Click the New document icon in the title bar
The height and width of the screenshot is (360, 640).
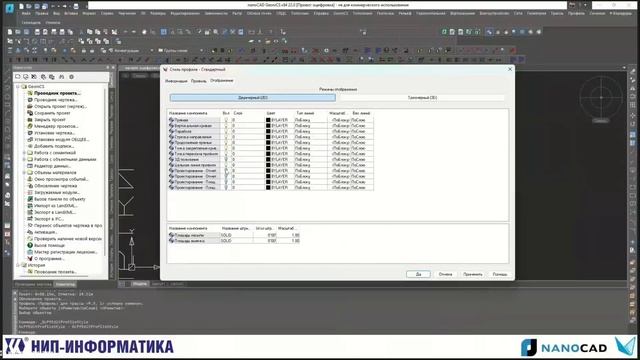click(21, 6)
